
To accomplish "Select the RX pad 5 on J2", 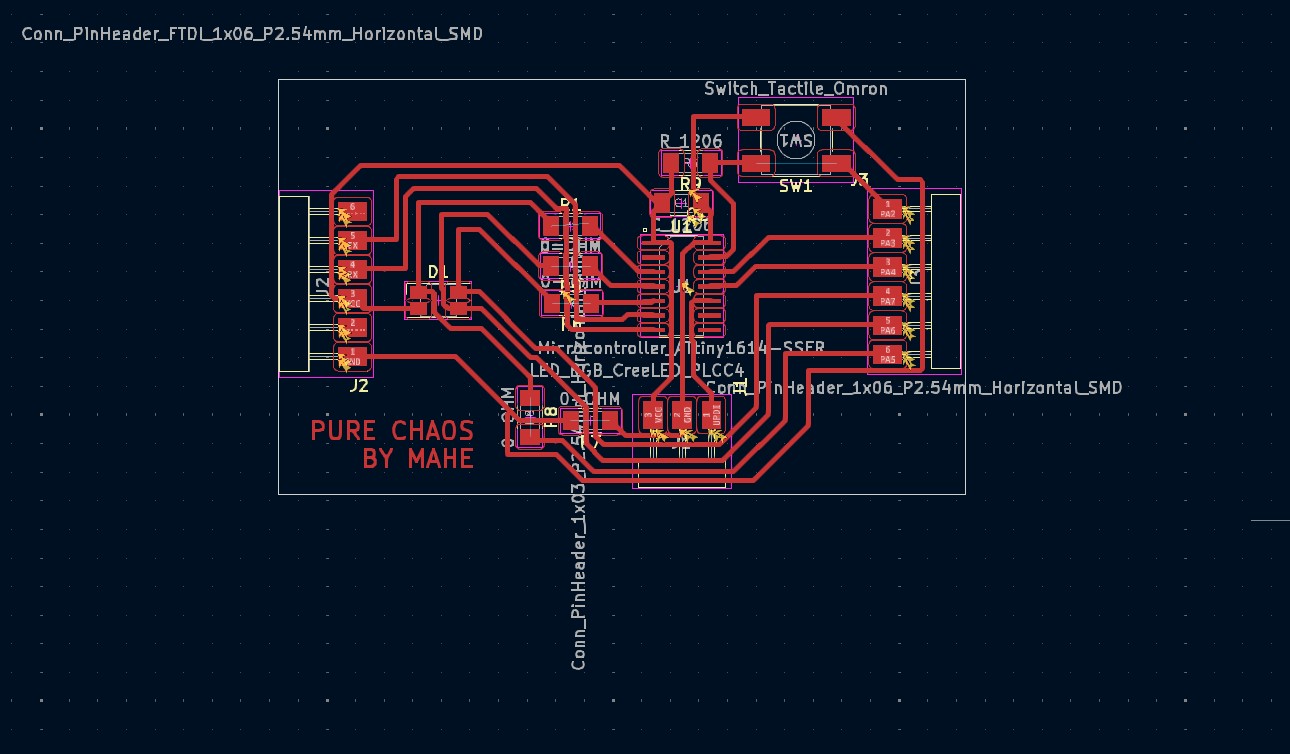I will click(354, 241).
